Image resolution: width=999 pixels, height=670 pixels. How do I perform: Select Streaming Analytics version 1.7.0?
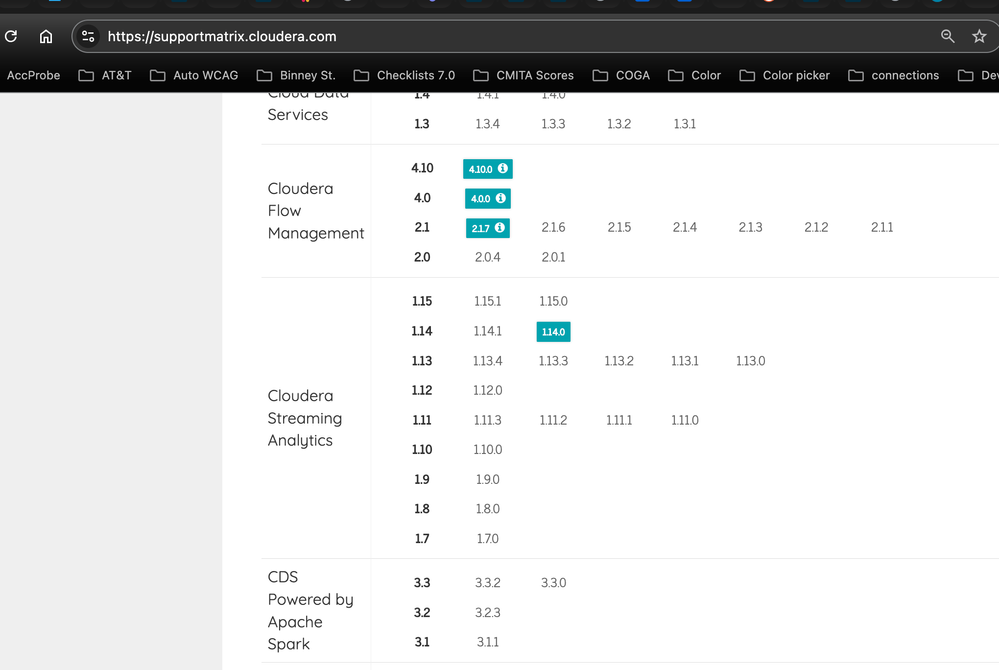(487, 539)
